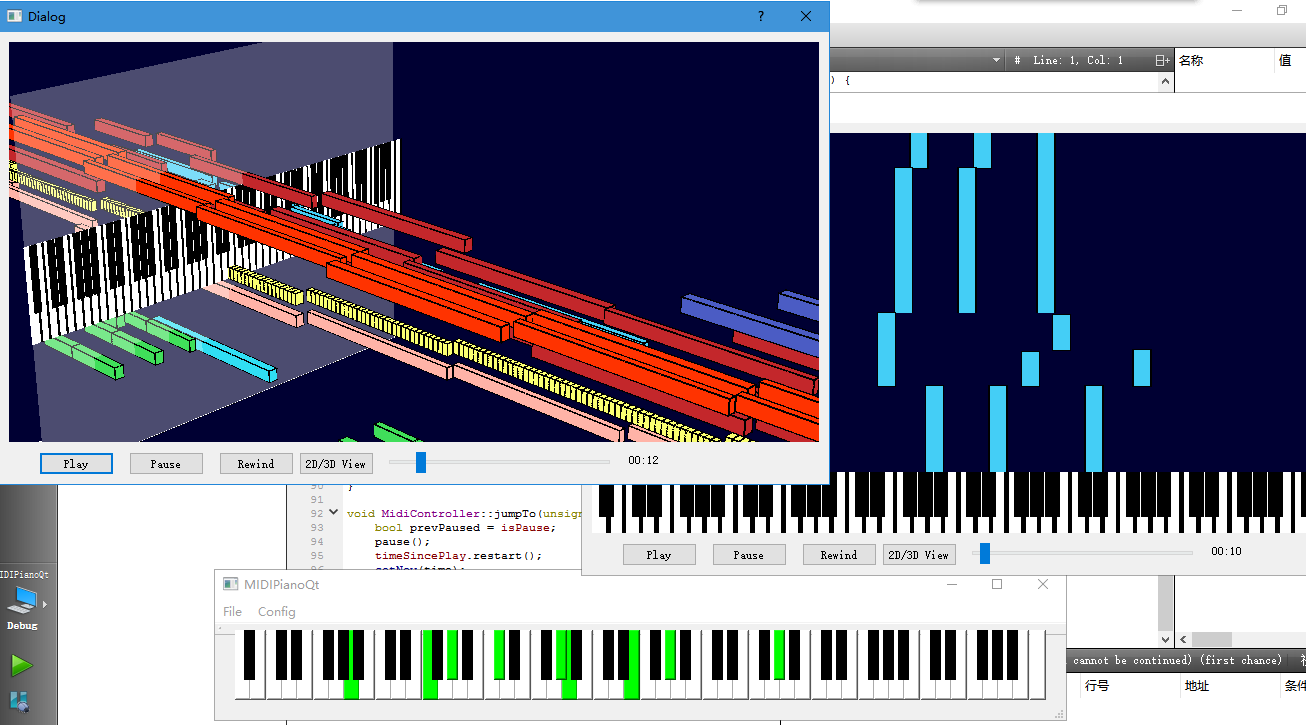Screen dimensions: 1306x725
Task: Click the horizontal scrollbar thumb in the right panel
Action: [1212, 639]
